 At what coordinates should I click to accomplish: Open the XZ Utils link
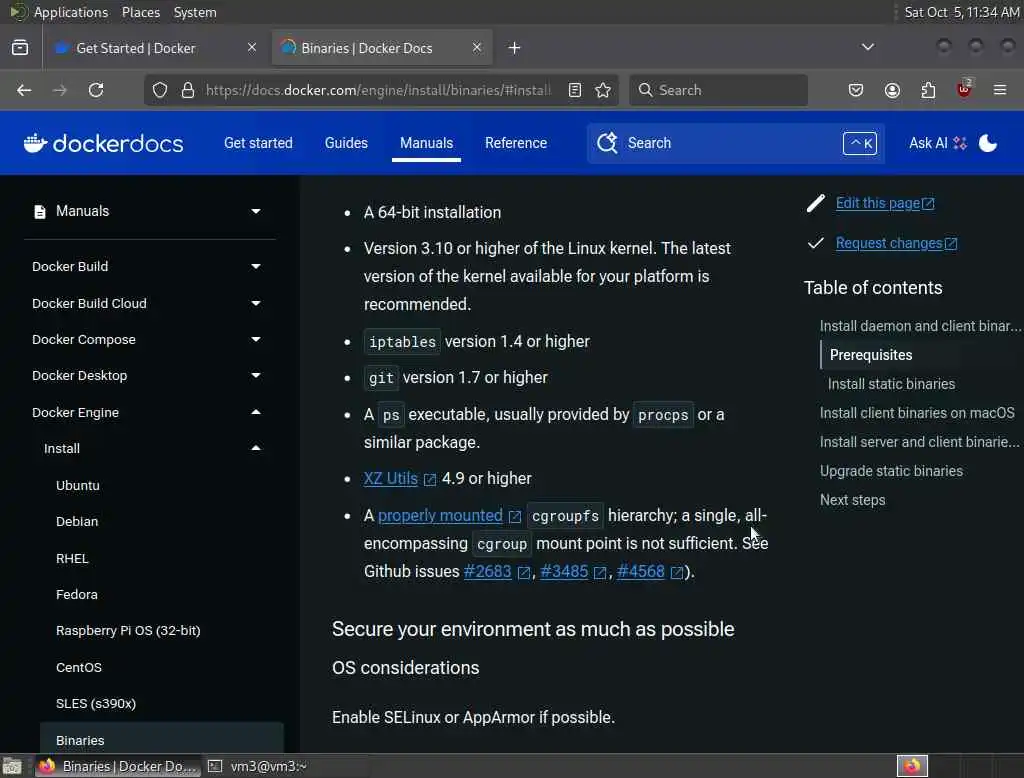pyautogui.click(x=391, y=479)
